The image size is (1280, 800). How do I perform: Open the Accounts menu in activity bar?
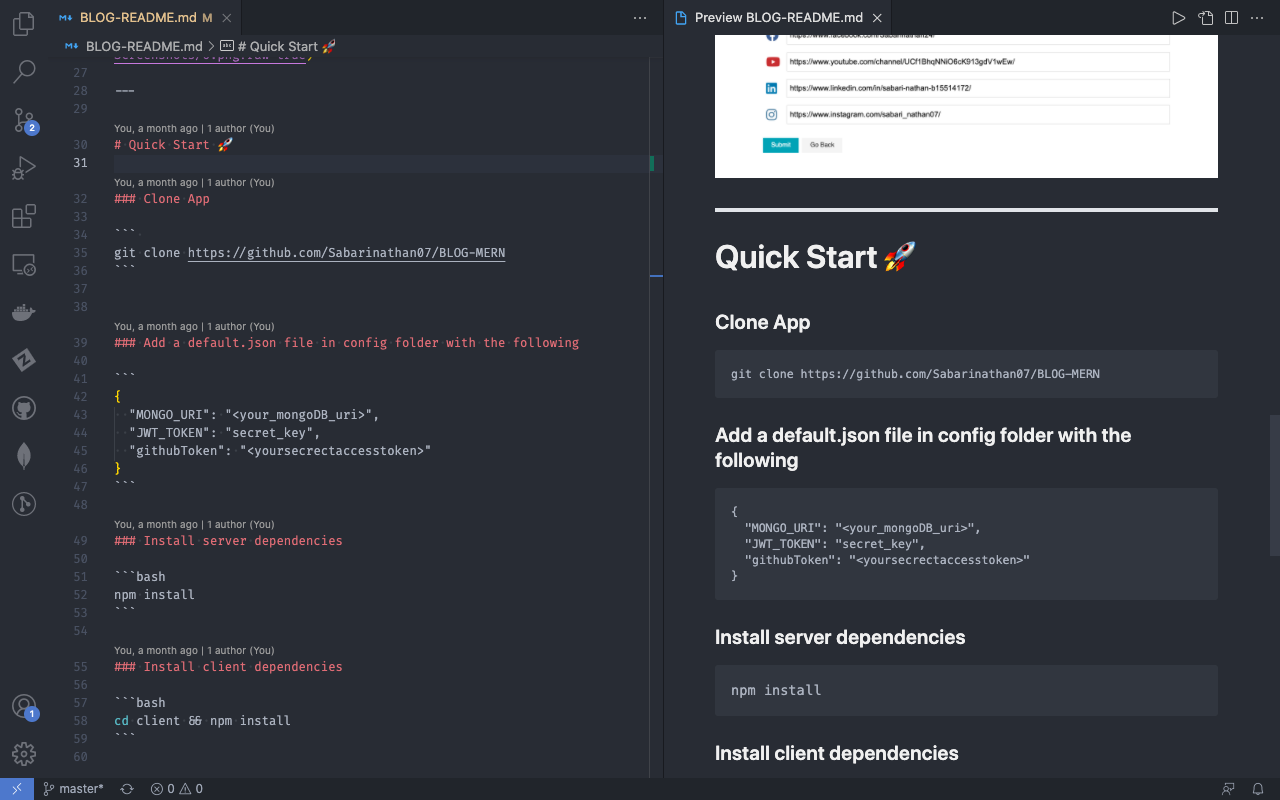click(24, 706)
